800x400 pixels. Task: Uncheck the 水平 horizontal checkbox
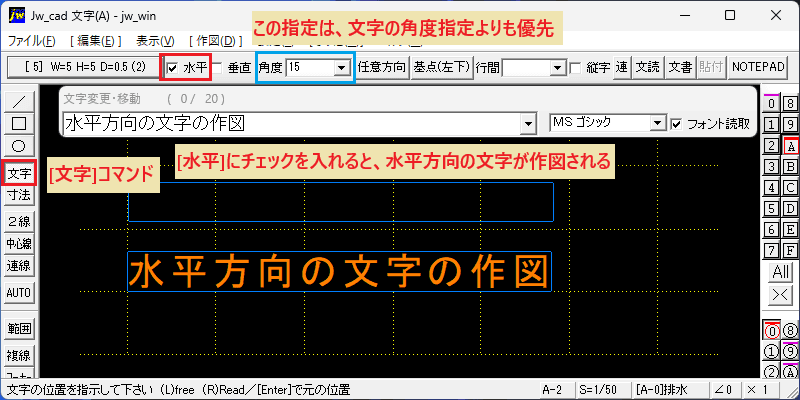pyautogui.click(x=172, y=67)
